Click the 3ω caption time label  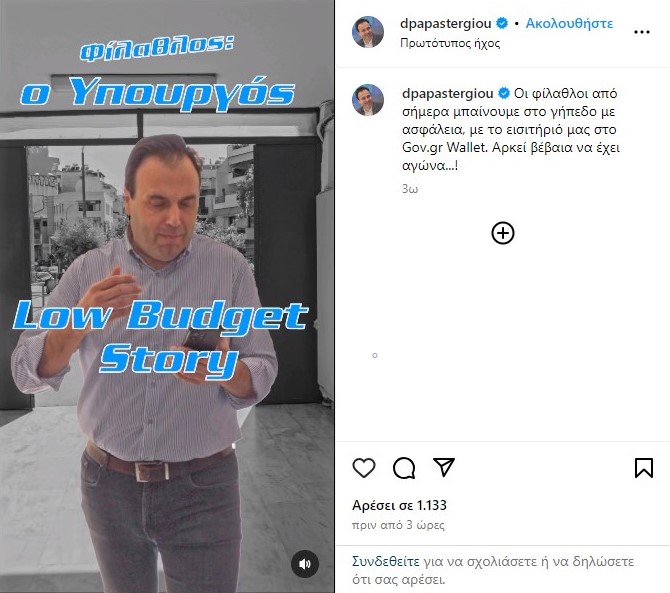click(410, 189)
